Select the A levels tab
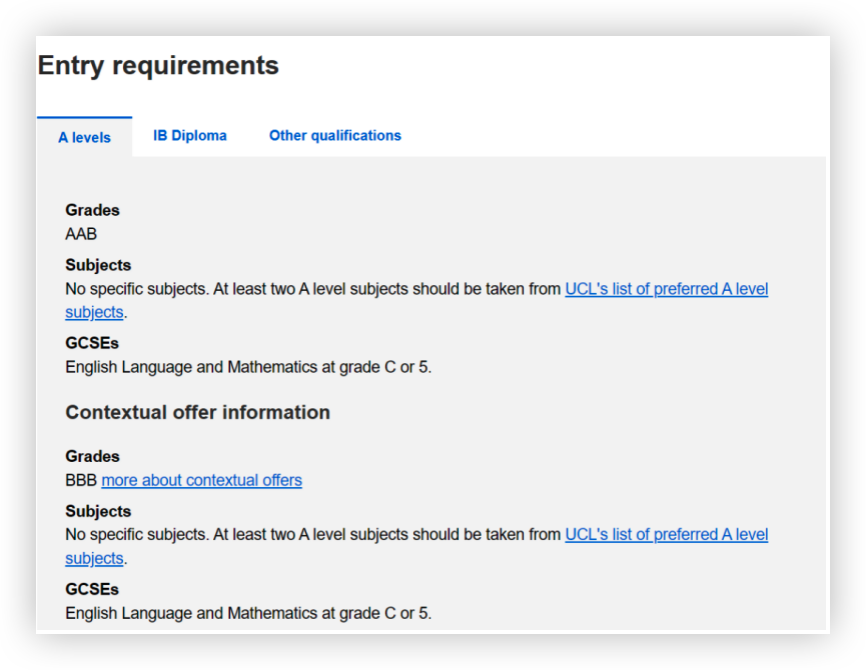Image resolution: width=866 pixels, height=670 pixels. pos(85,137)
